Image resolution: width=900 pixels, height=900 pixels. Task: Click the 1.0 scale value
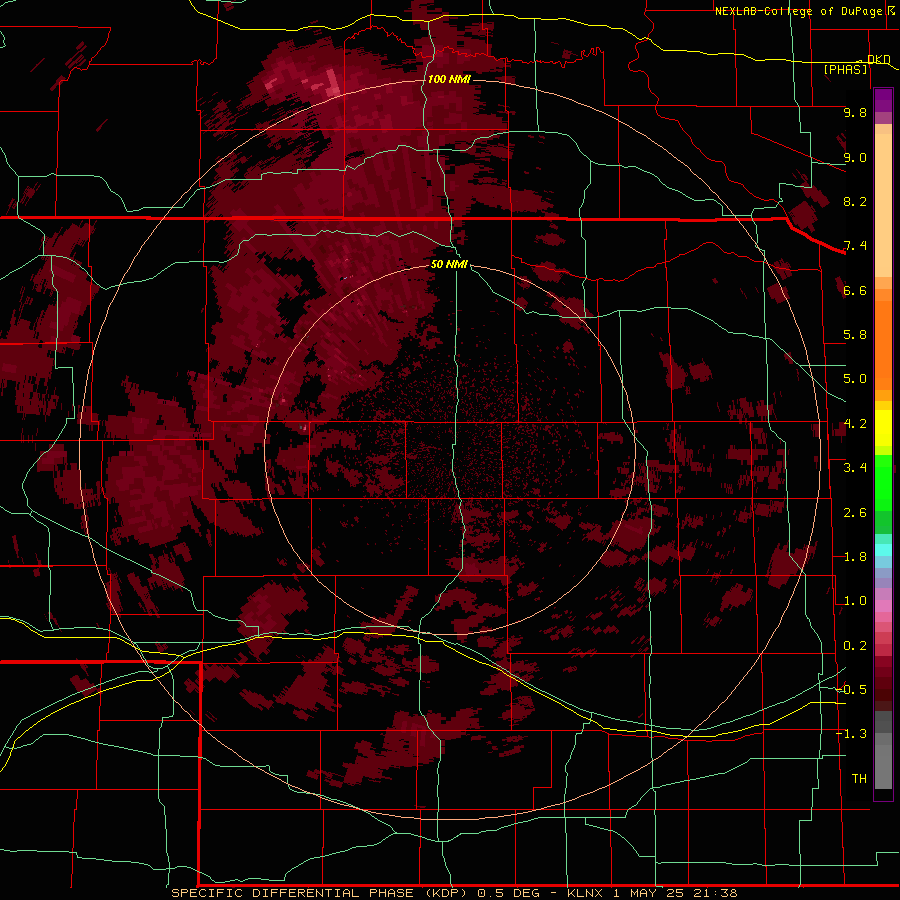click(855, 601)
